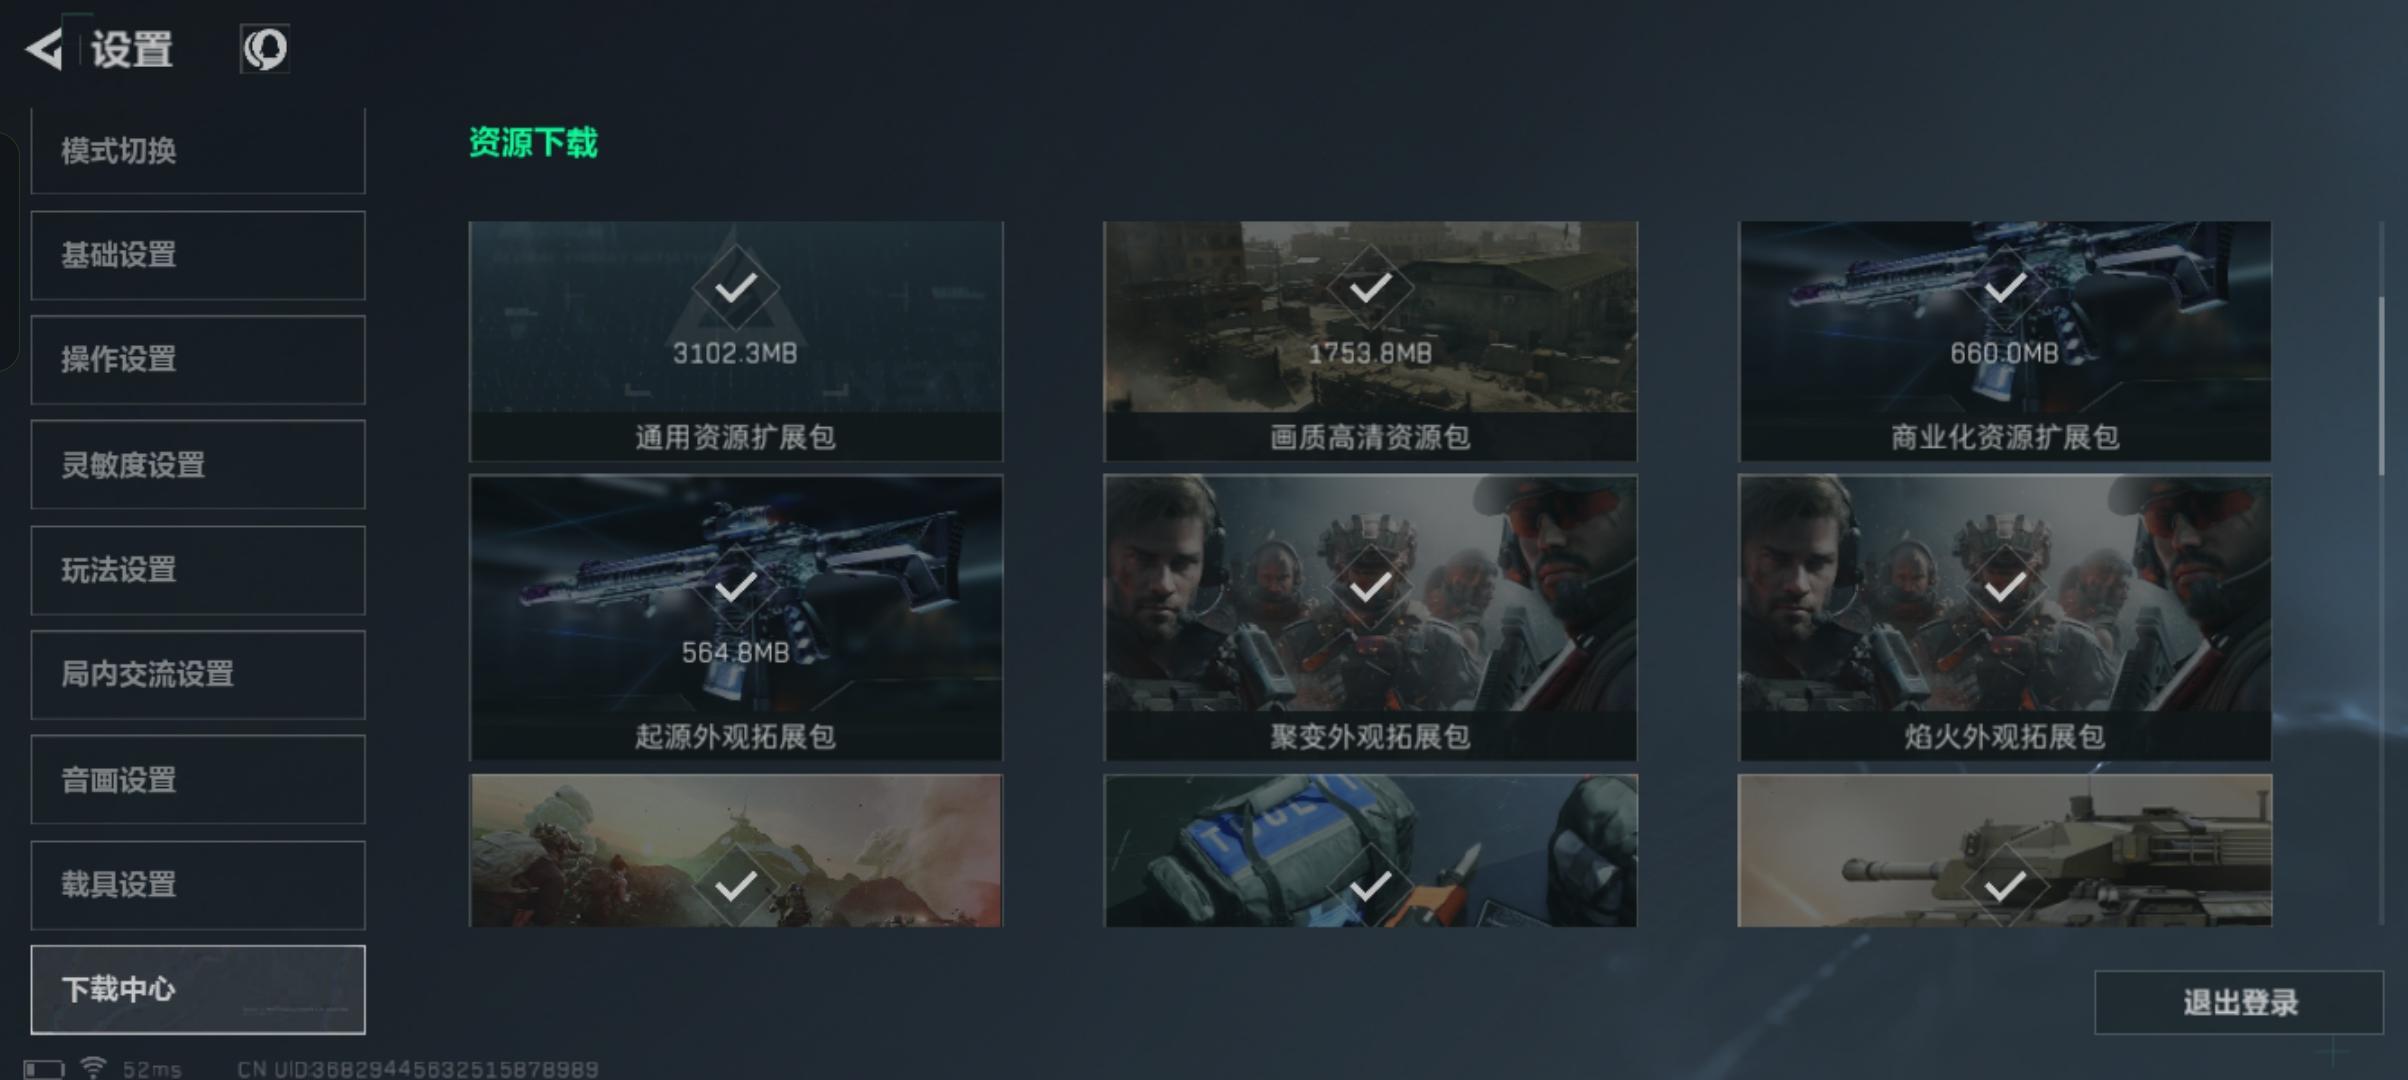Viewport: 2408px width, 1080px height.
Task: Click the Wi-Fi signal icon in status bar
Action: coord(93,1068)
